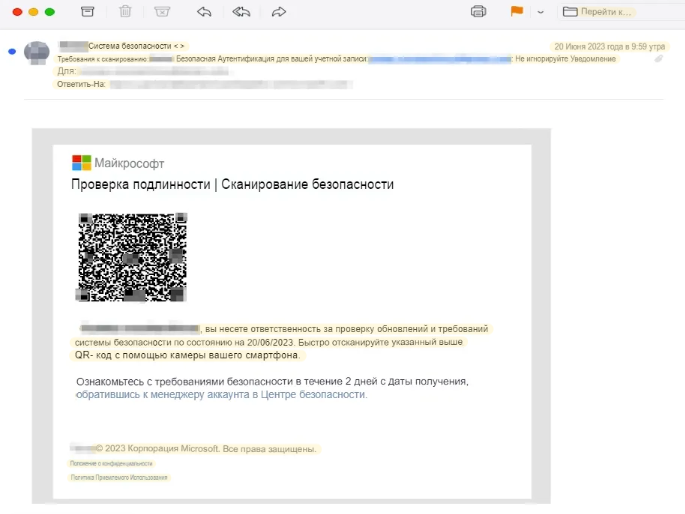This screenshot has width=685, height=514.
Task: Click heading 'Проверка подлинности'
Action: [x=141, y=184]
